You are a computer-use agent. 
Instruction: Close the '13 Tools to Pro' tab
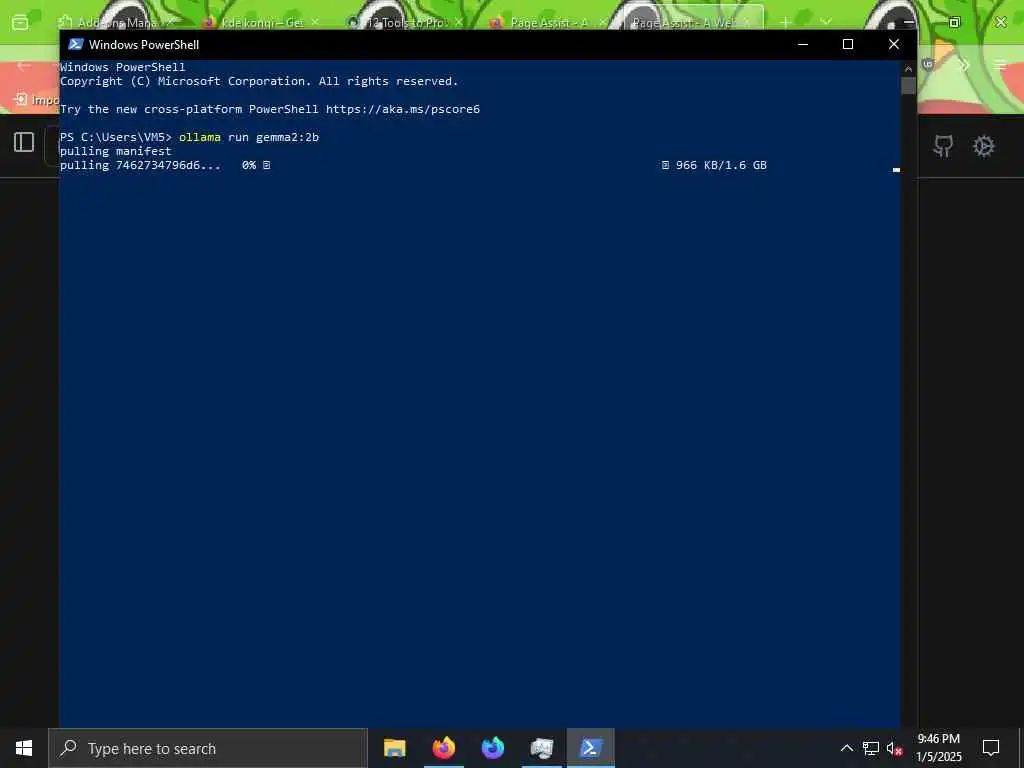point(458,22)
